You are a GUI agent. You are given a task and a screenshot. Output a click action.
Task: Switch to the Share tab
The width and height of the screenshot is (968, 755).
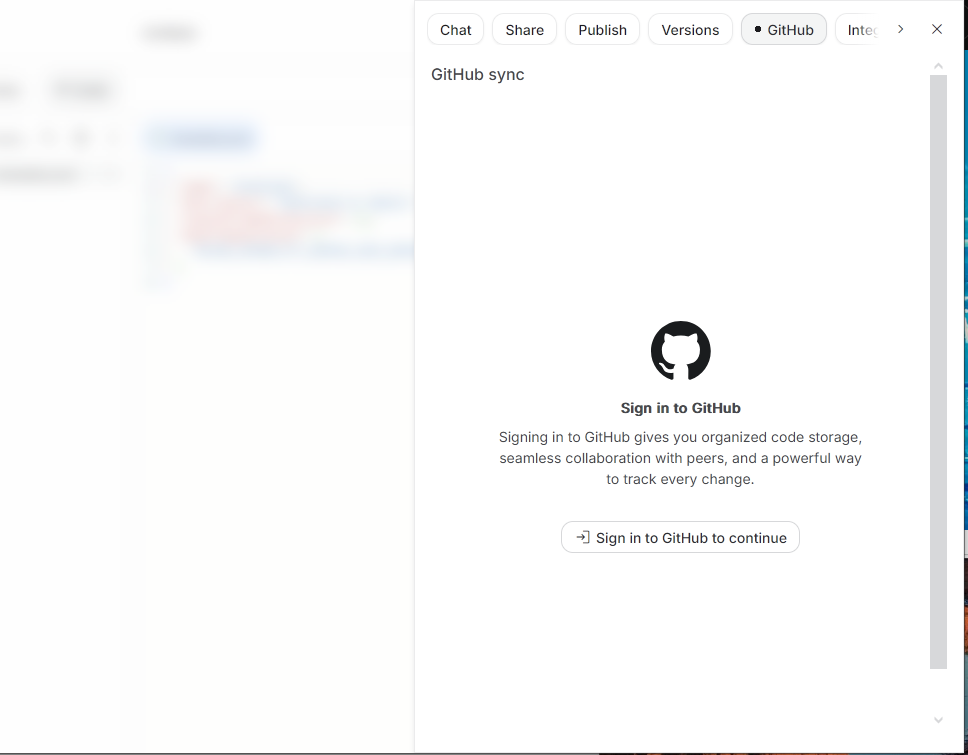point(524,30)
